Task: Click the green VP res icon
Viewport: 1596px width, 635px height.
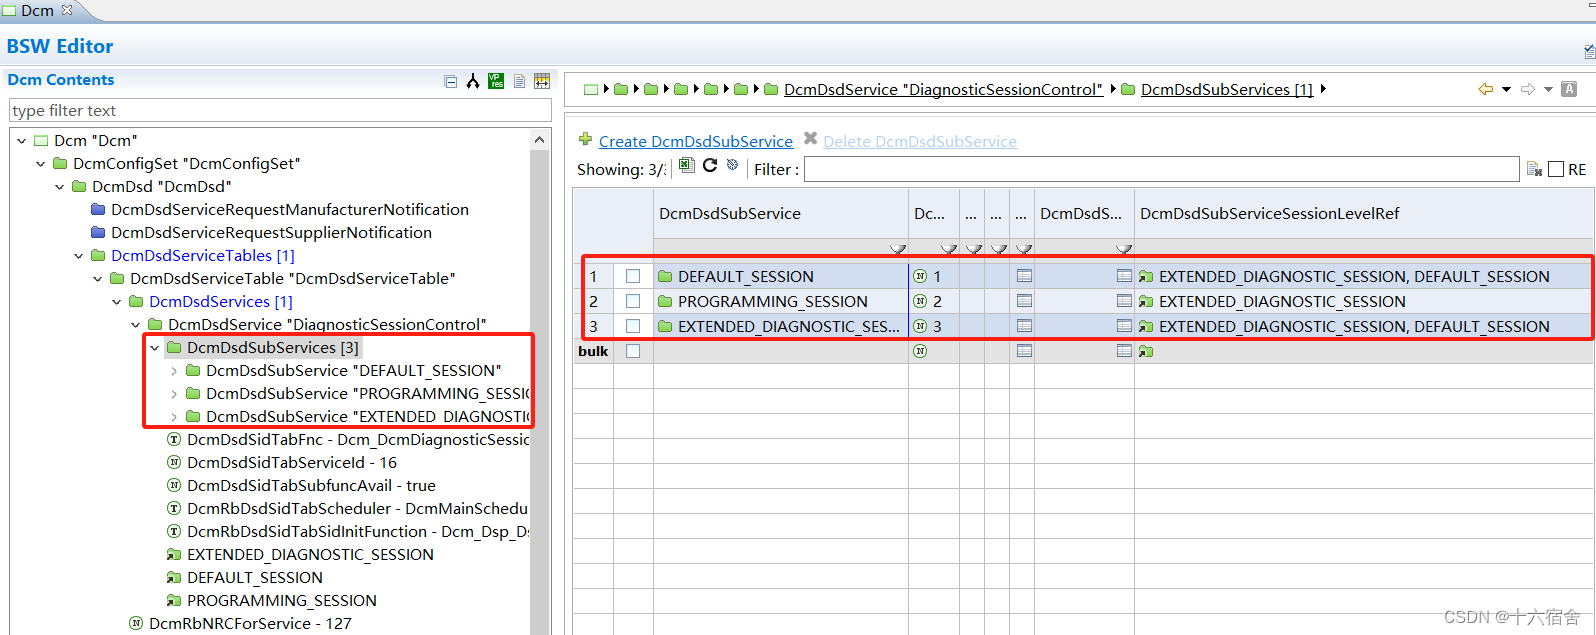Action: (x=496, y=81)
